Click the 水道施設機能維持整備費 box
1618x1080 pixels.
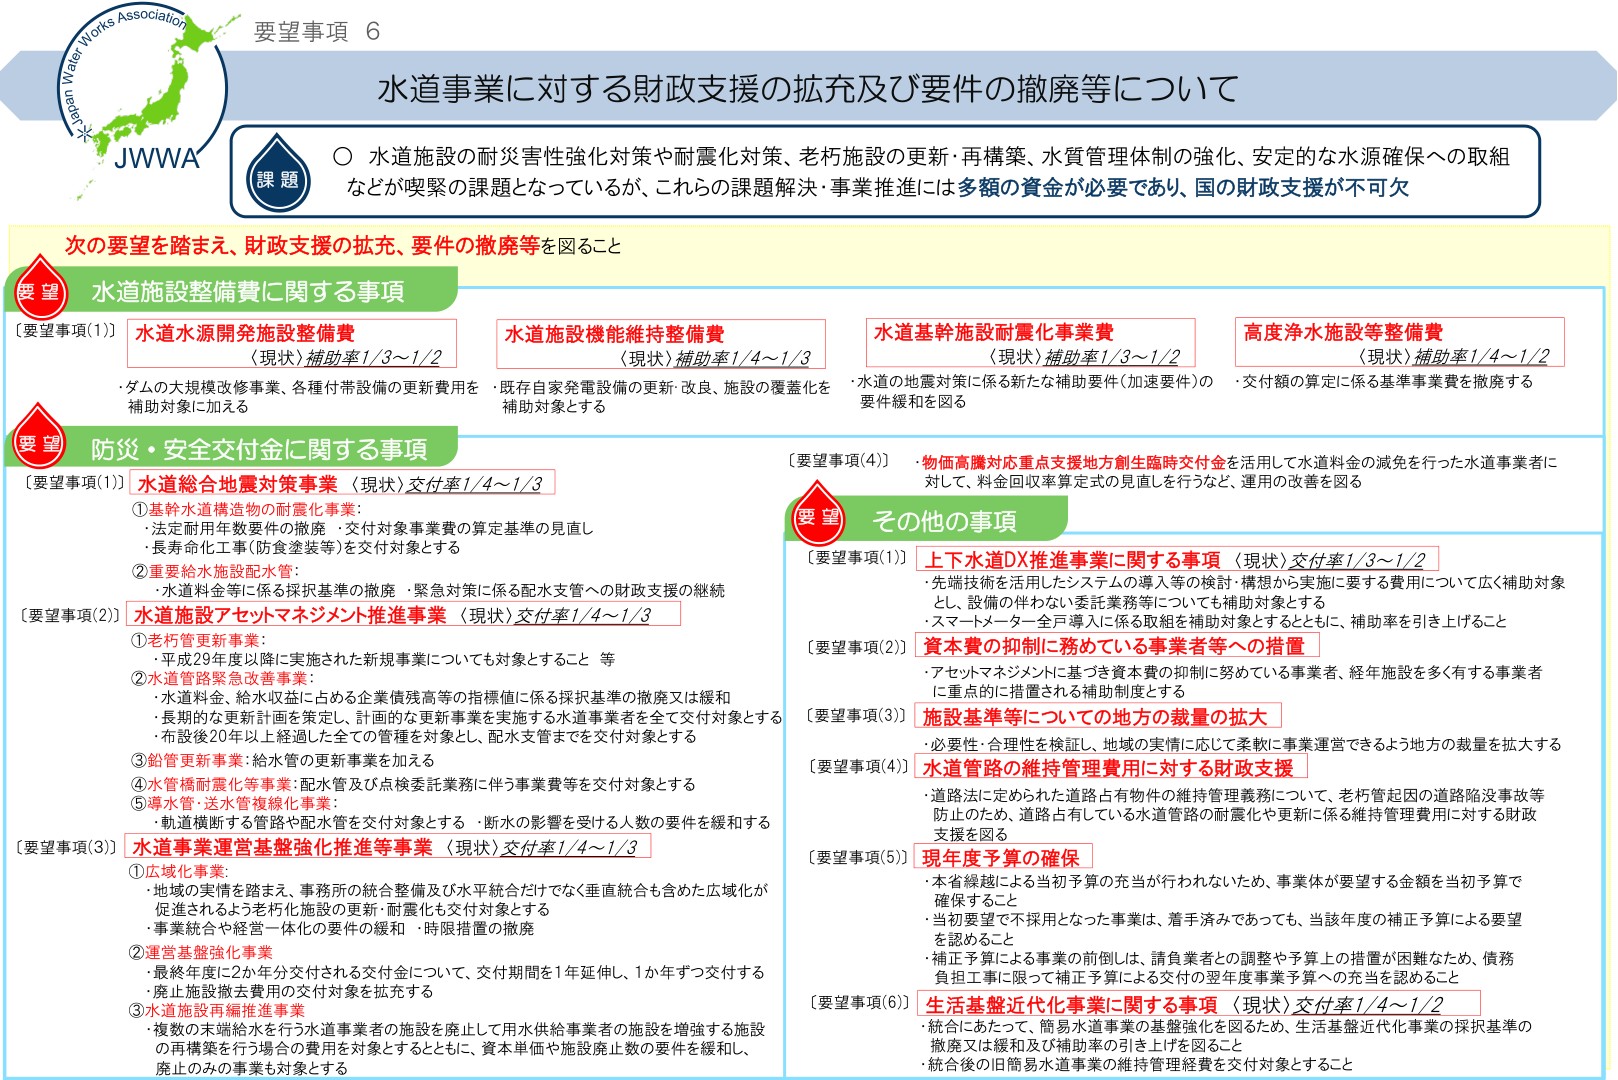(660, 344)
